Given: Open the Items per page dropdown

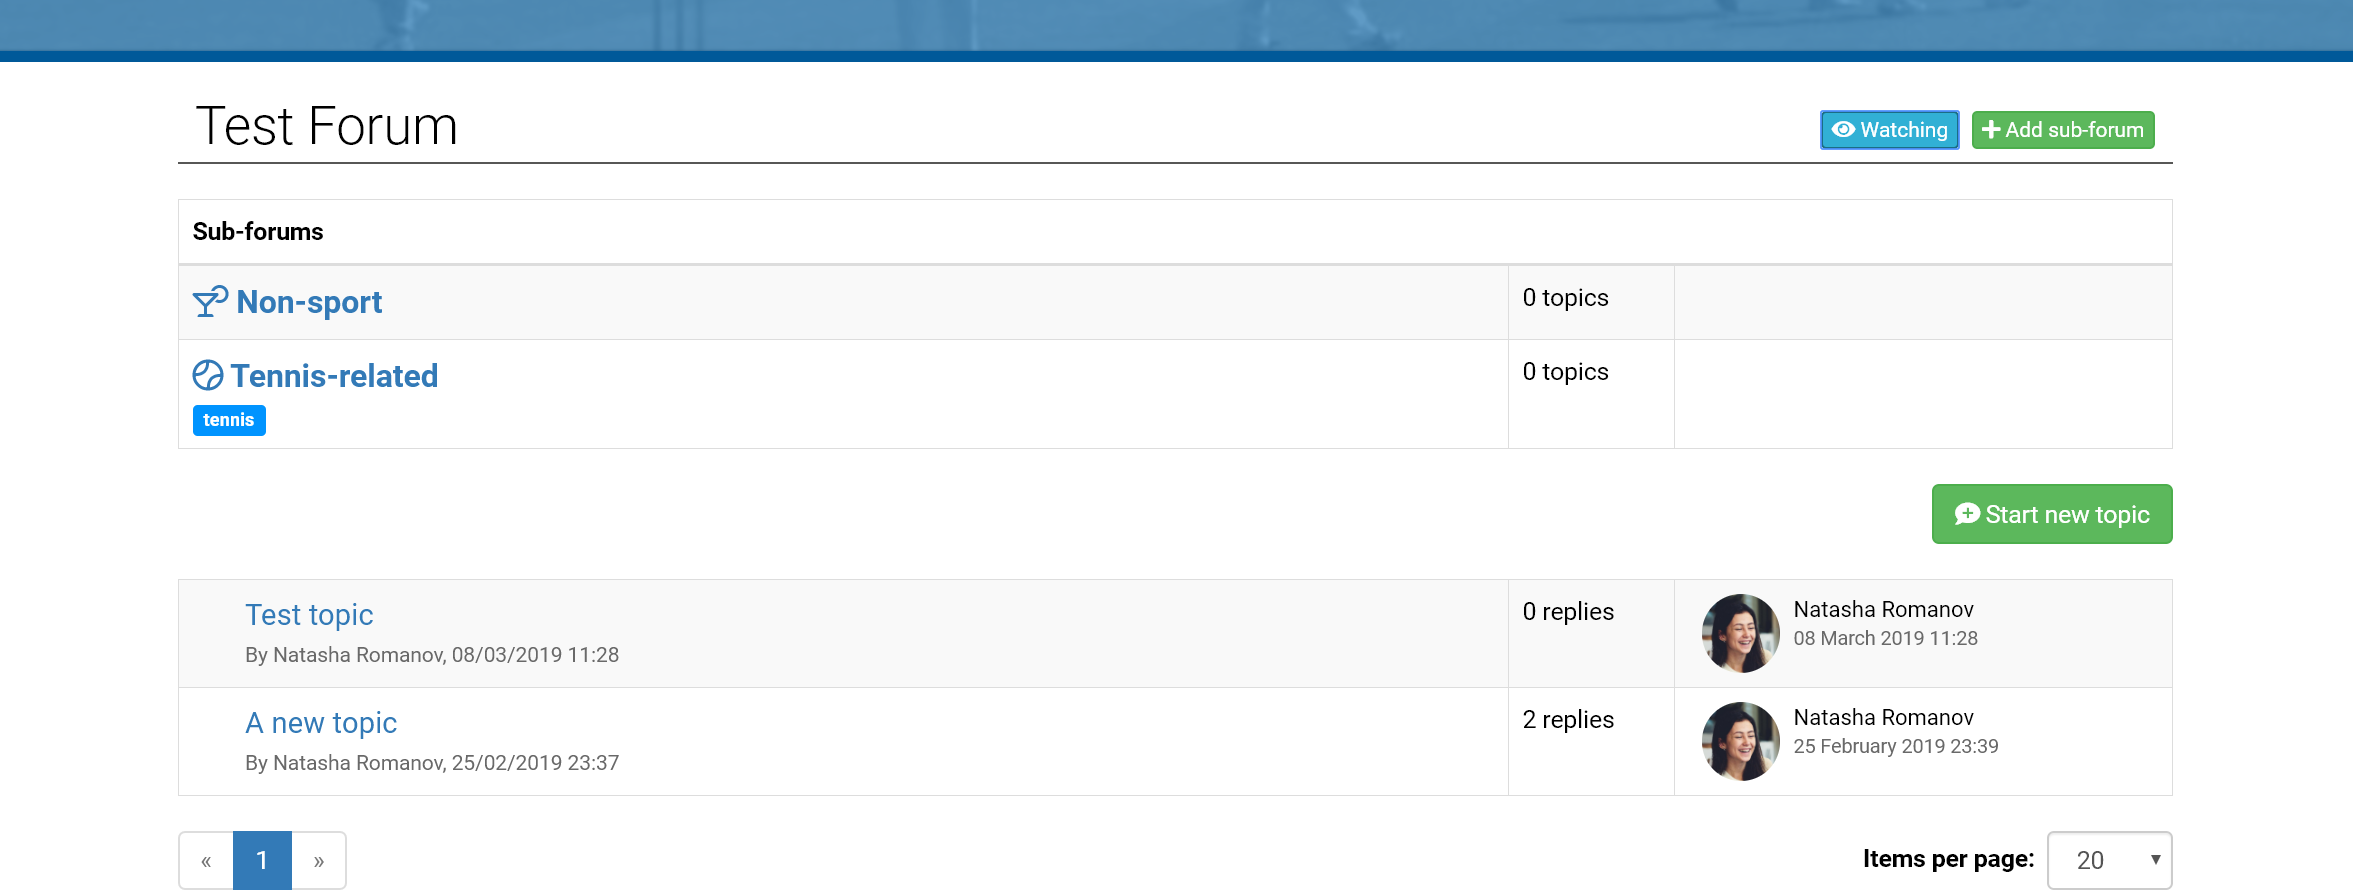Looking at the screenshot, I should click(x=2109, y=860).
